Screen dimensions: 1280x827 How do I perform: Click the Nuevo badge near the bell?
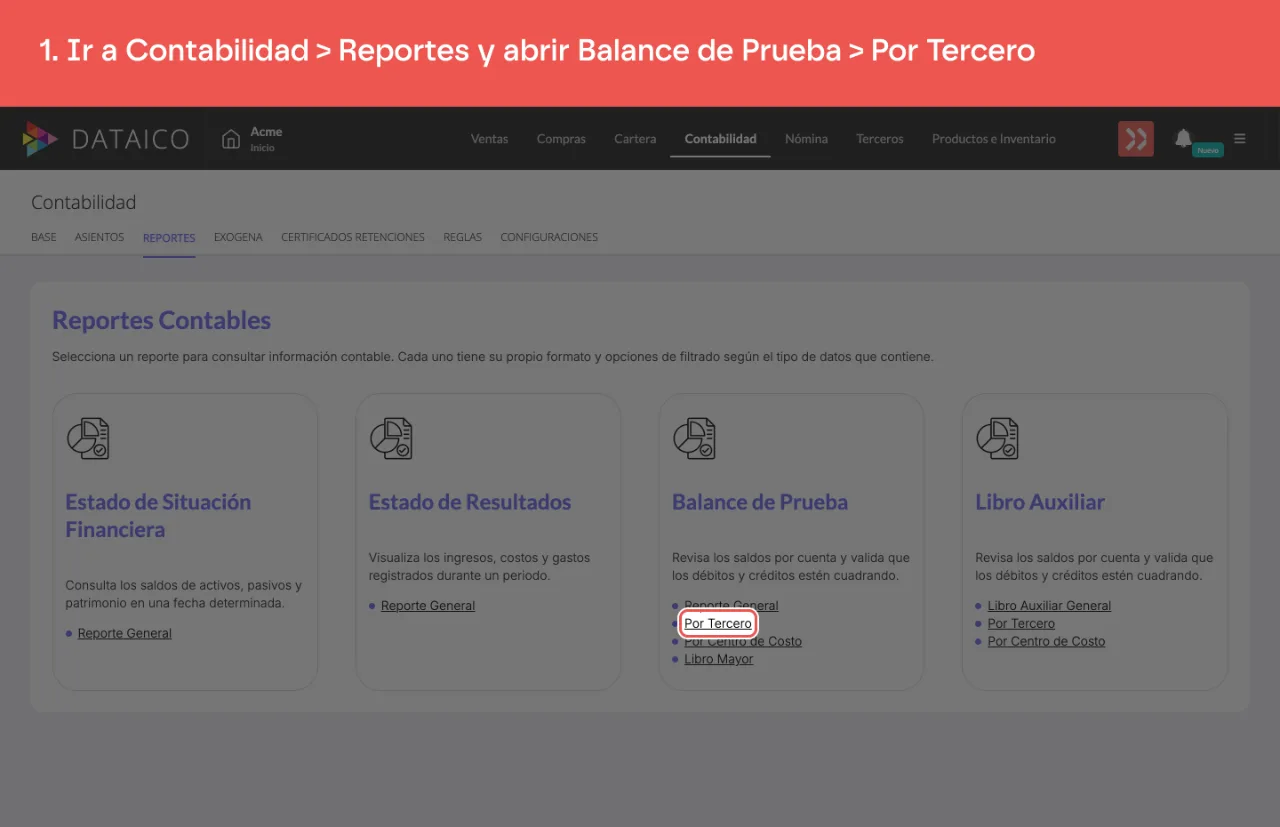(x=1208, y=150)
